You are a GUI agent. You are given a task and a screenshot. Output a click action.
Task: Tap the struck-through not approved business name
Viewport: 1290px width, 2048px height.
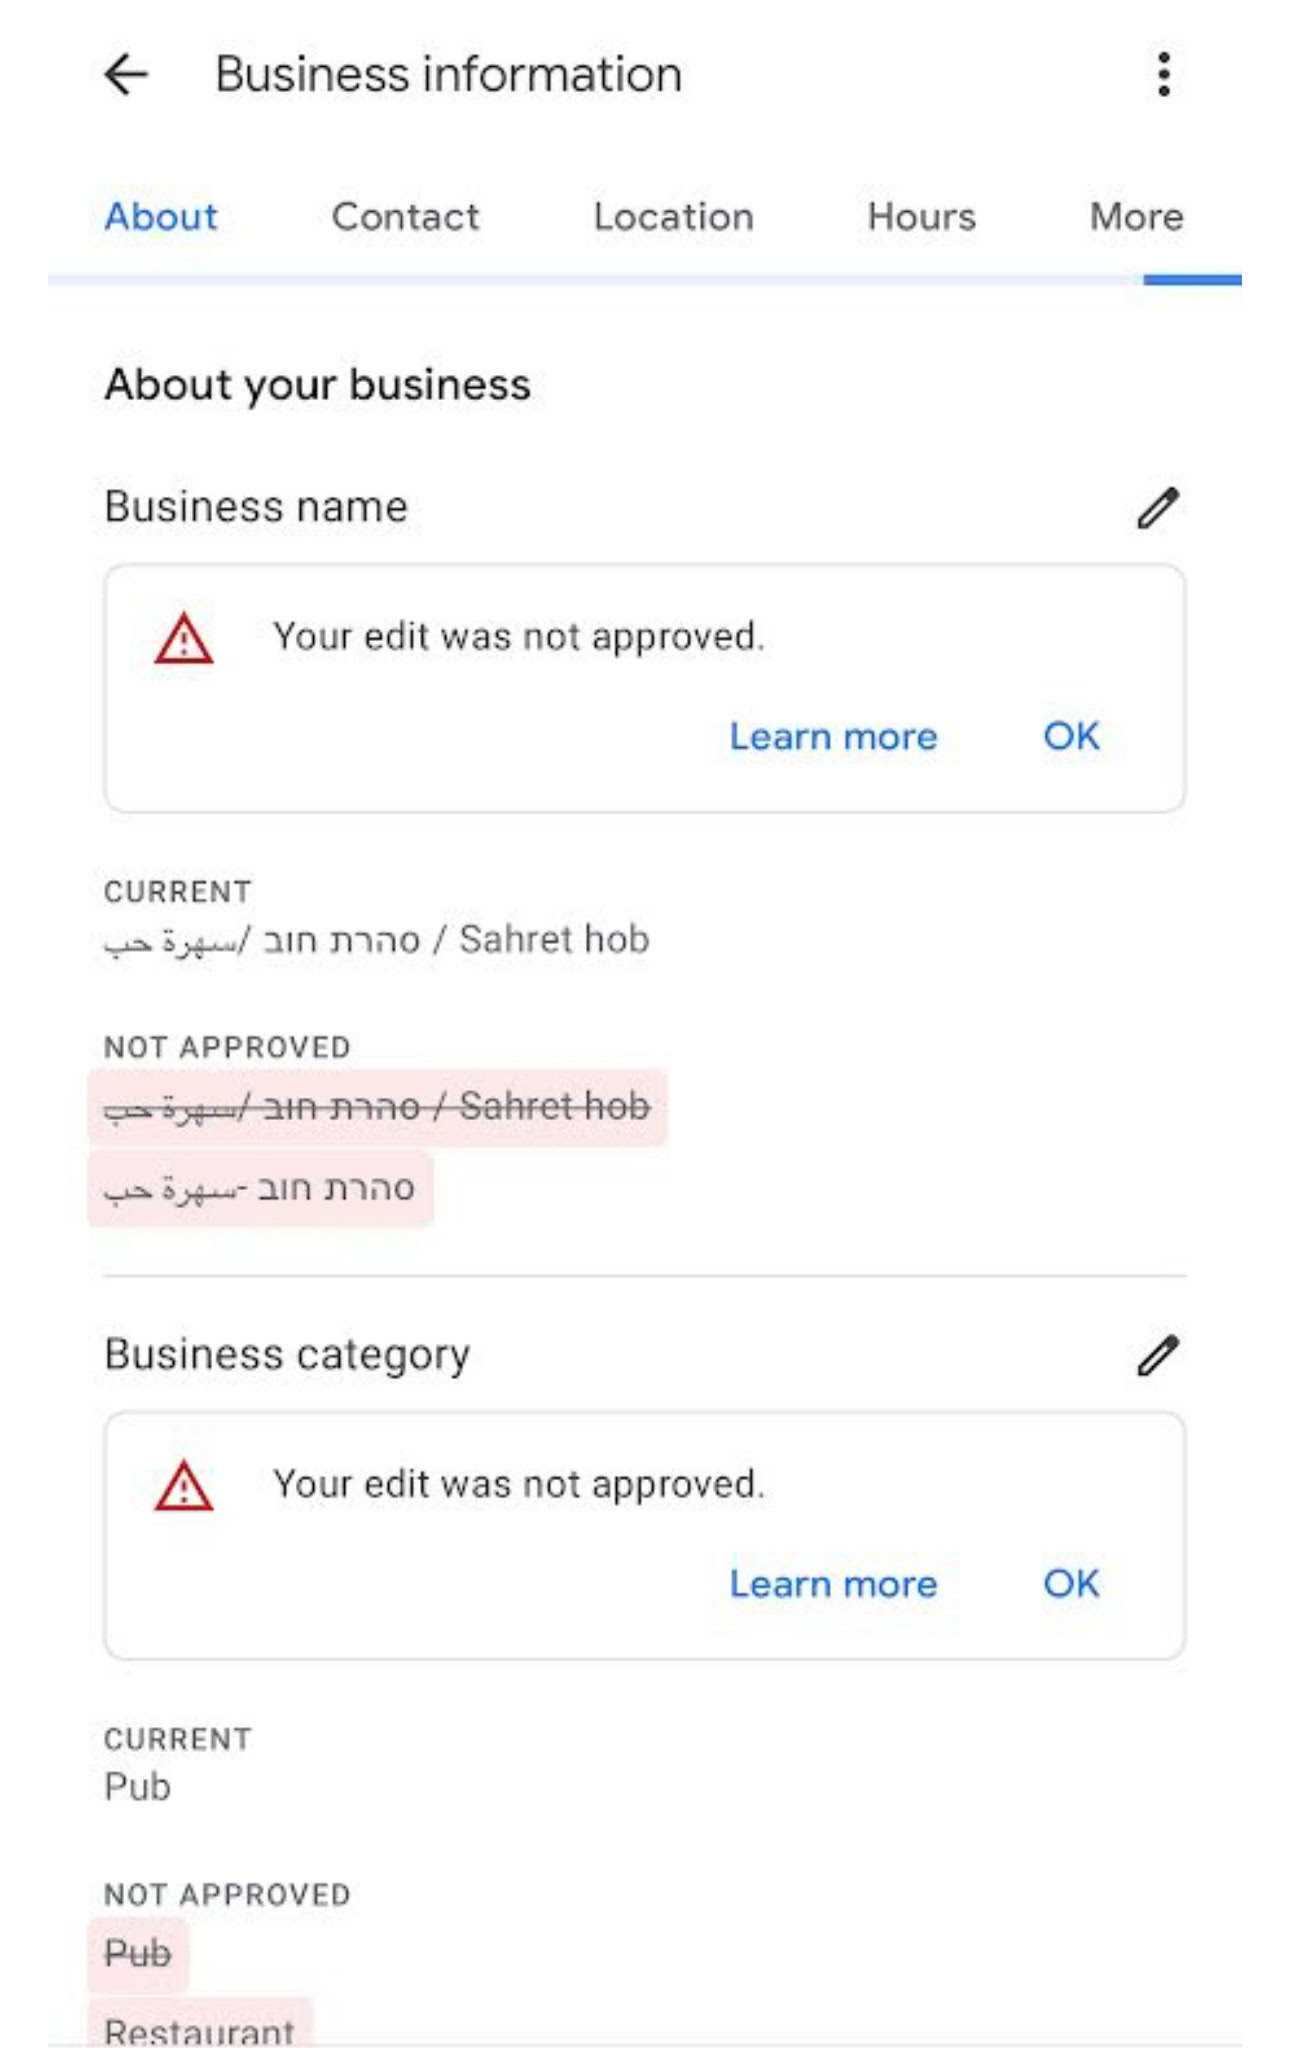click(377, 1107)
